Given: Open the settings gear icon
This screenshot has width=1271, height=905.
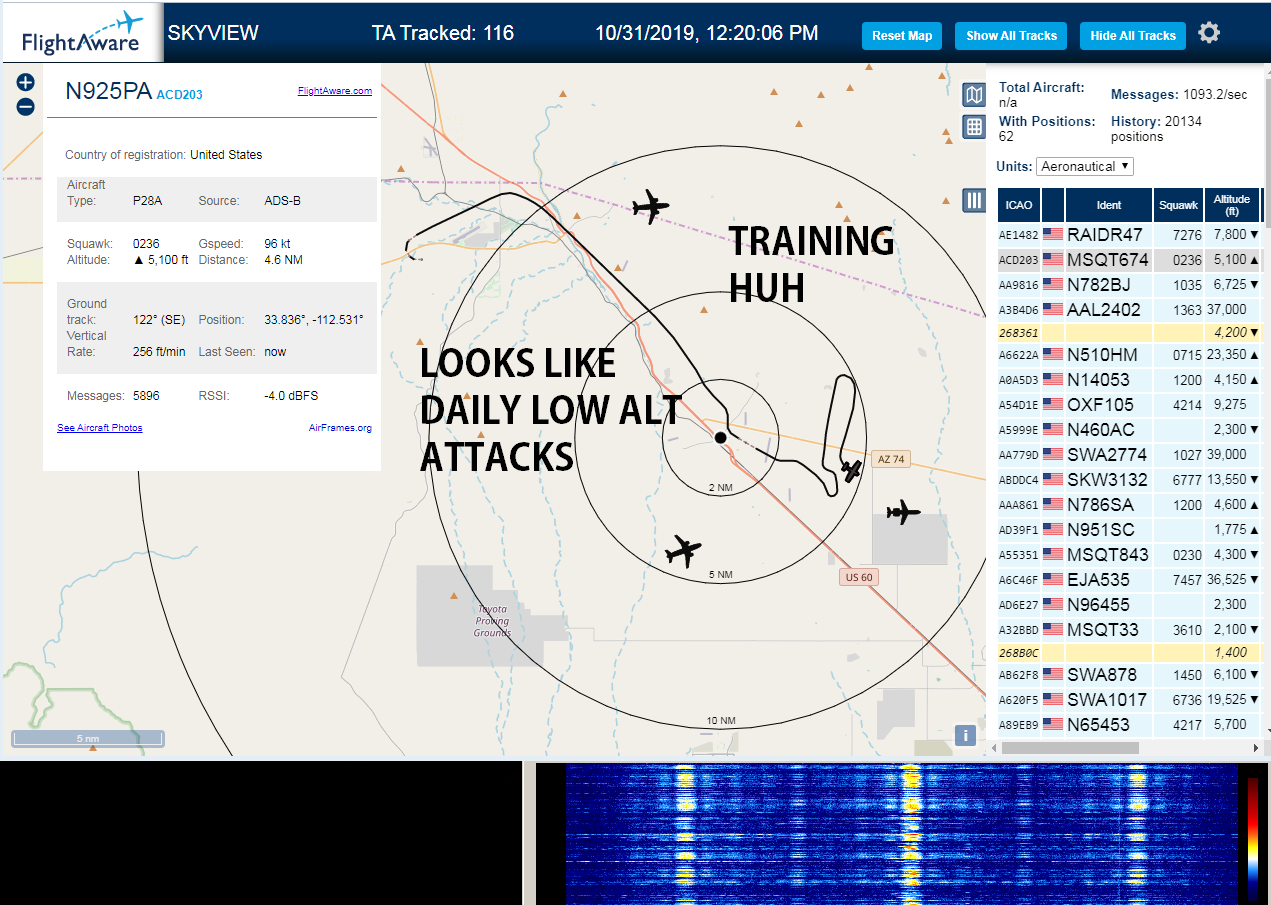Looking at the screenshot, I should tap(1209, 33).
